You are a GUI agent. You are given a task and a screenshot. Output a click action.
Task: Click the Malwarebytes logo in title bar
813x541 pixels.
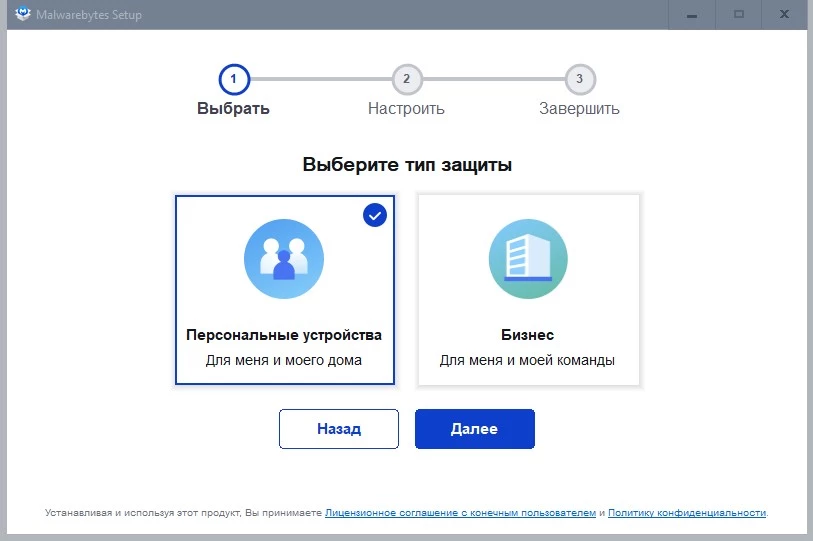click(24, 14)
